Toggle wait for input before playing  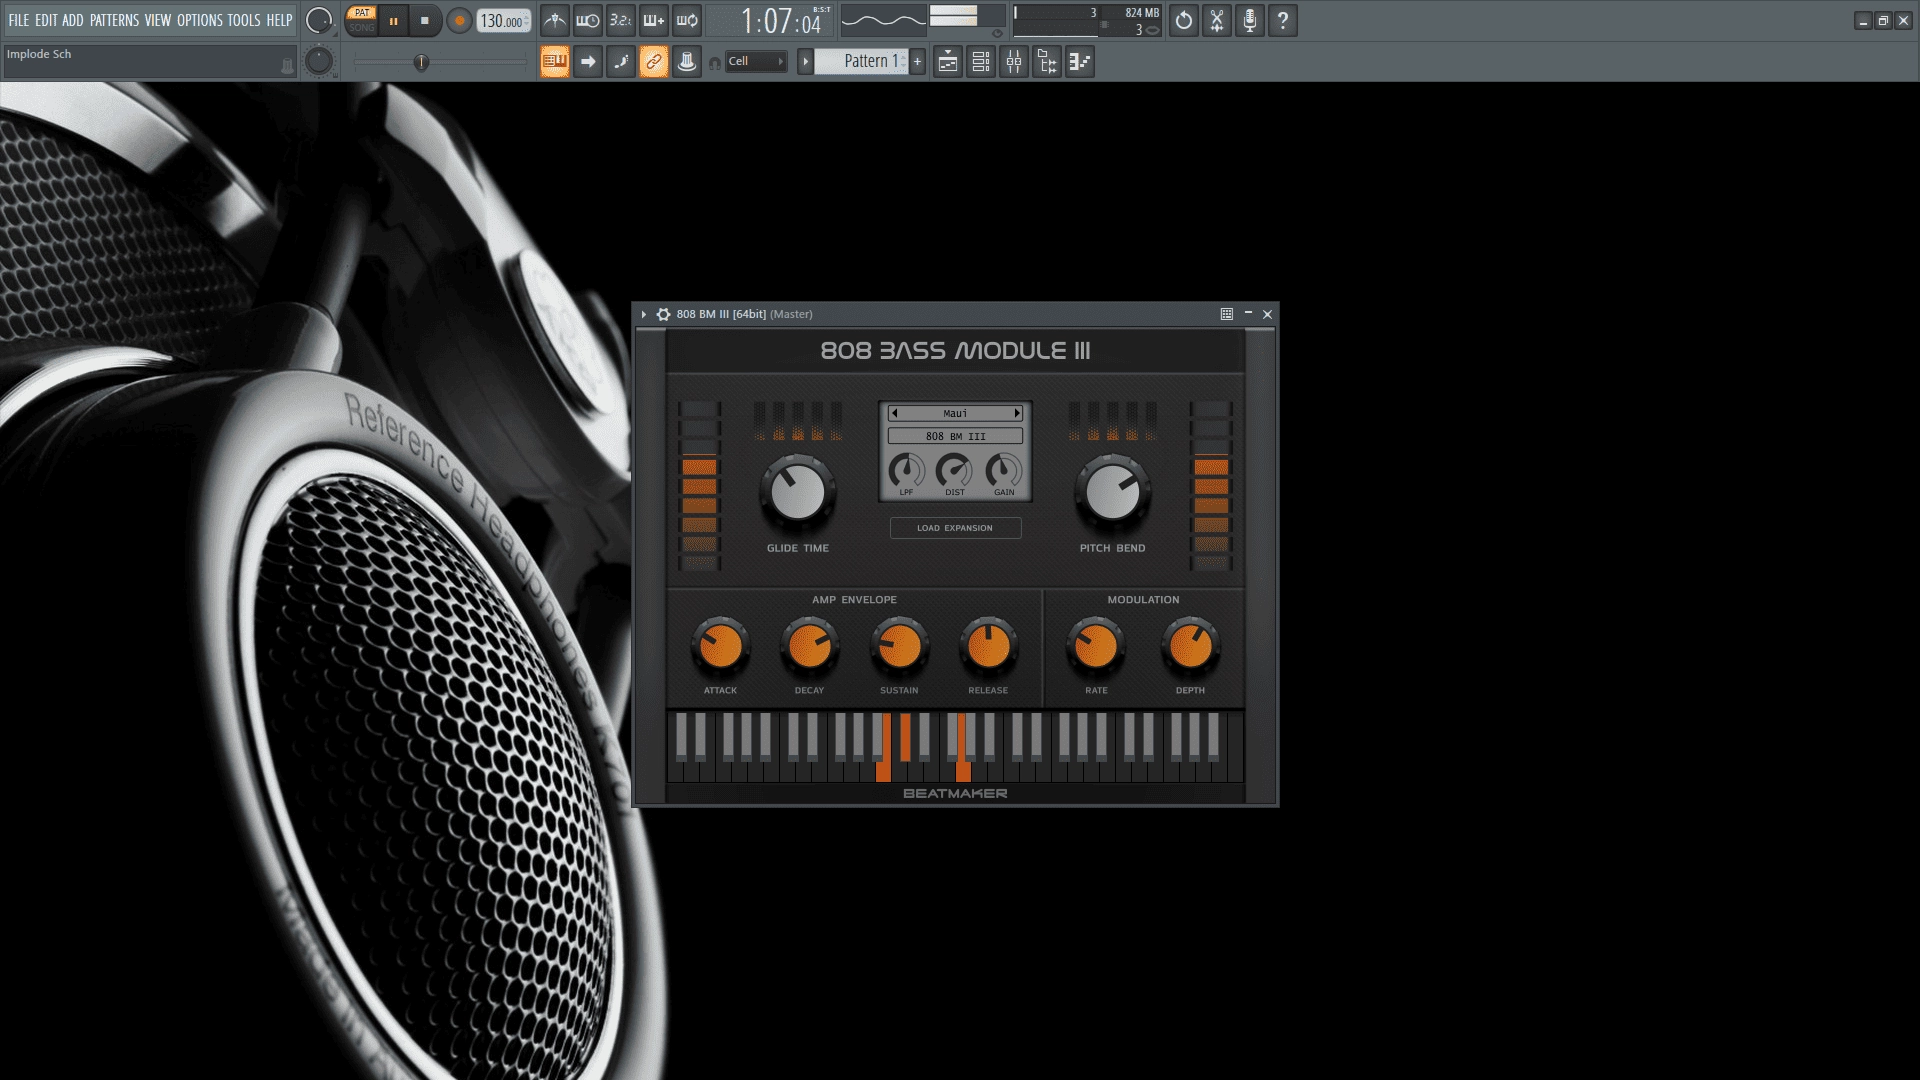pos(588,20)
